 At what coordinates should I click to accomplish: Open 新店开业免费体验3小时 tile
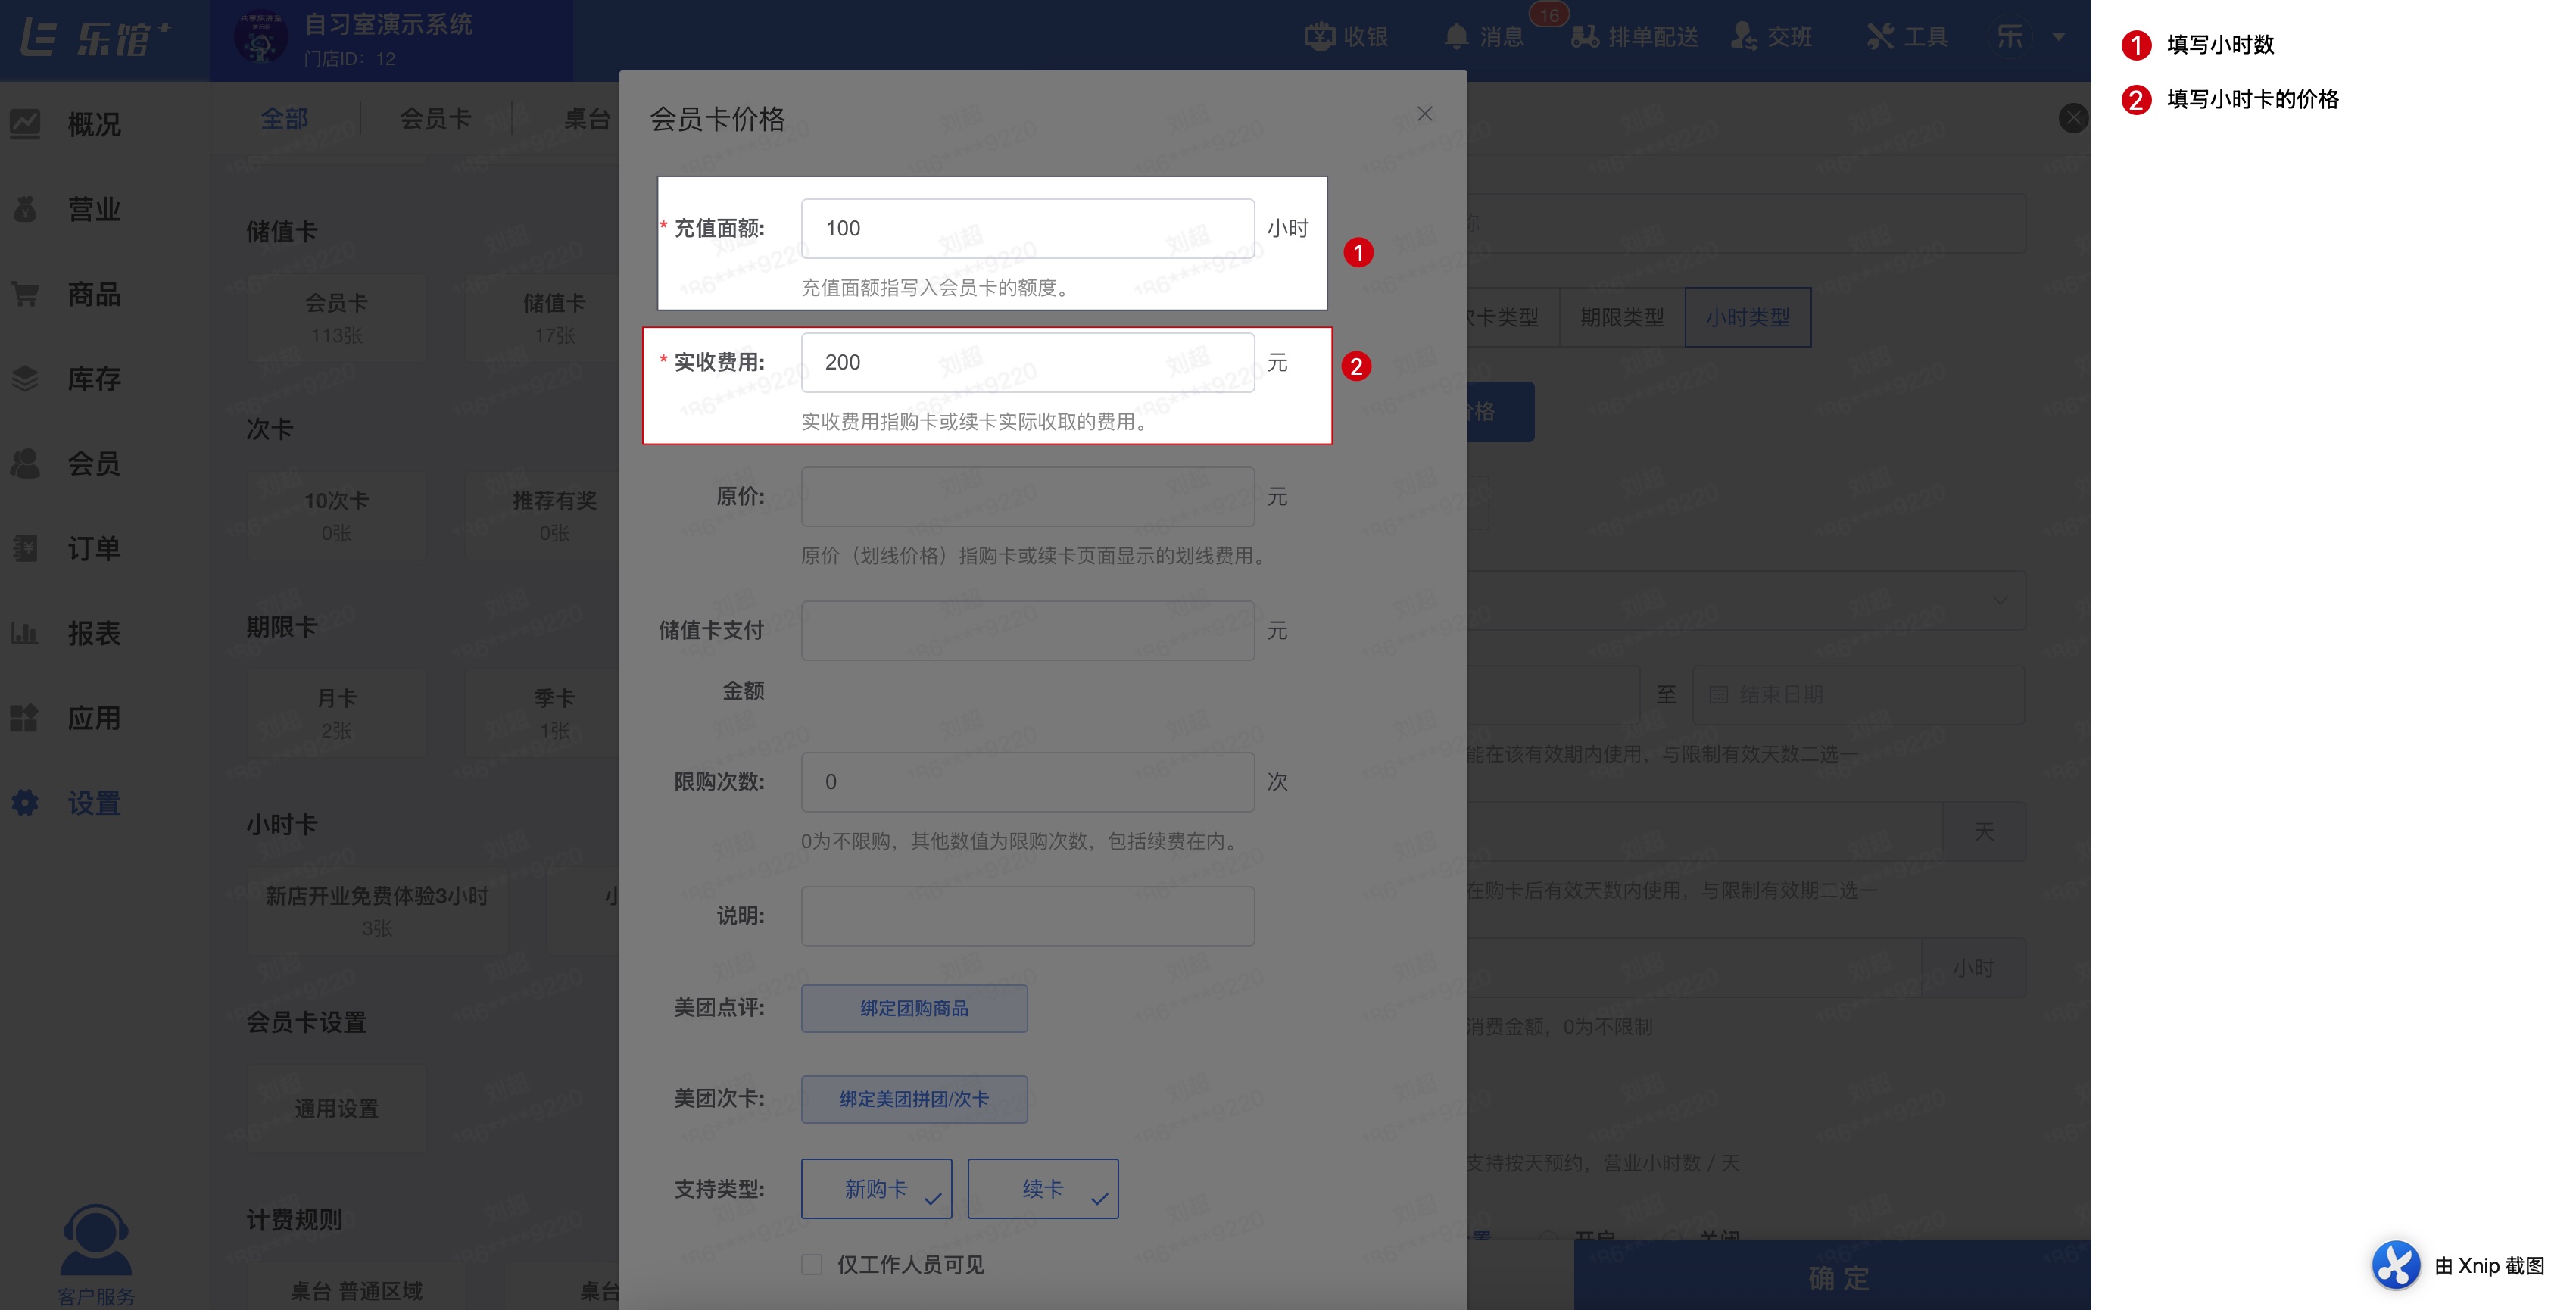point(377,911)
